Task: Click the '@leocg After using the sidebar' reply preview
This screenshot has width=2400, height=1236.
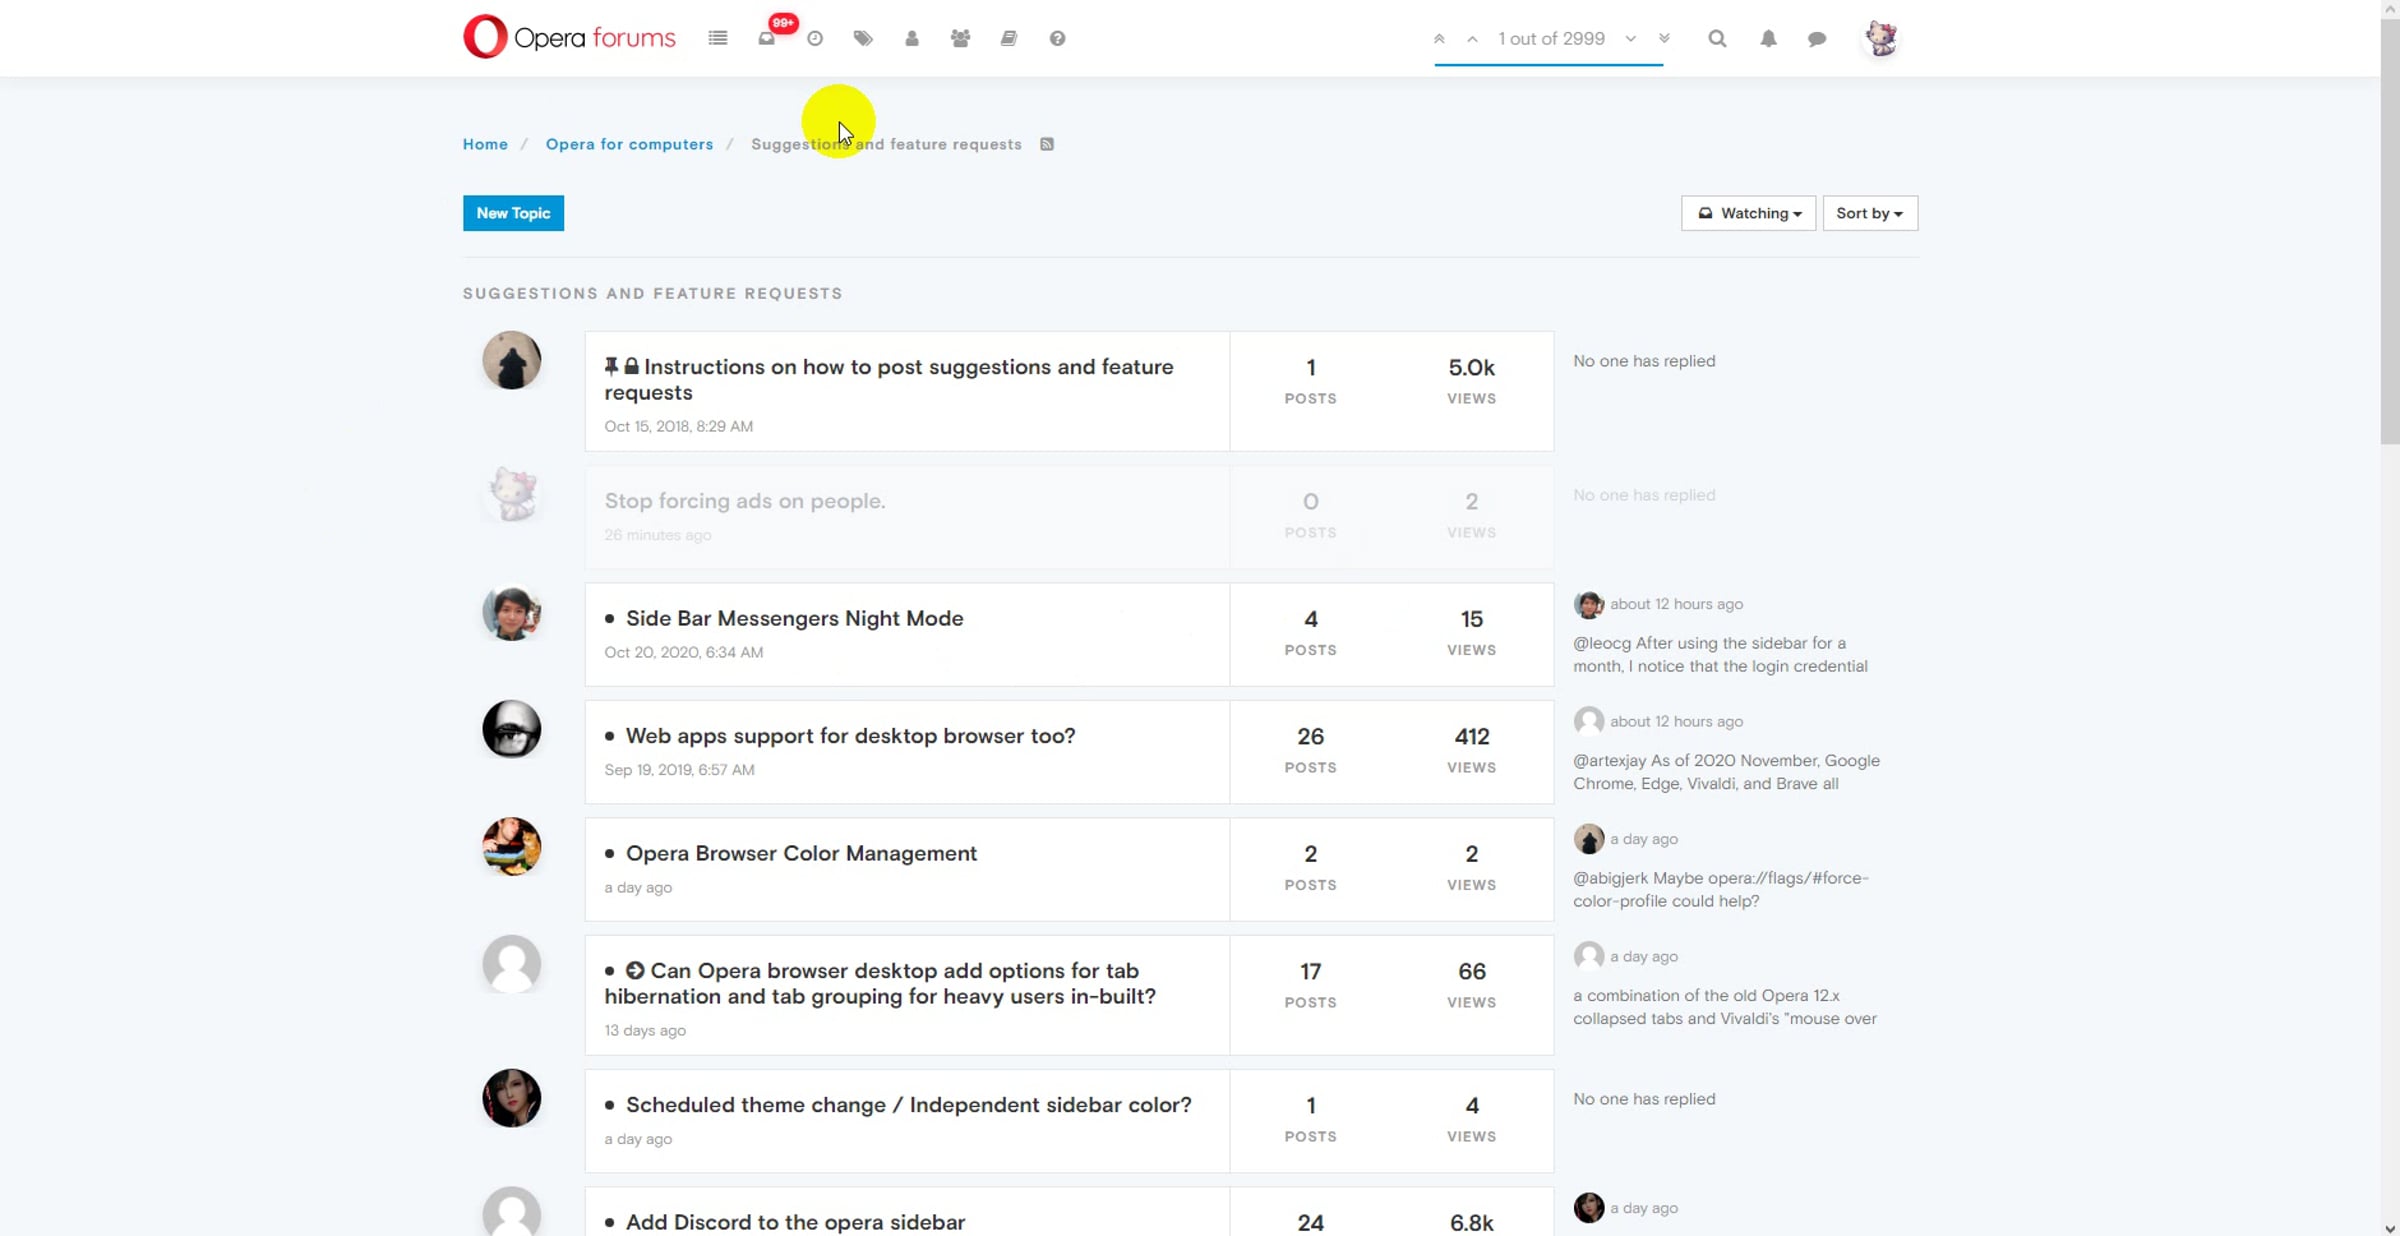Action: coord(1720,654)
